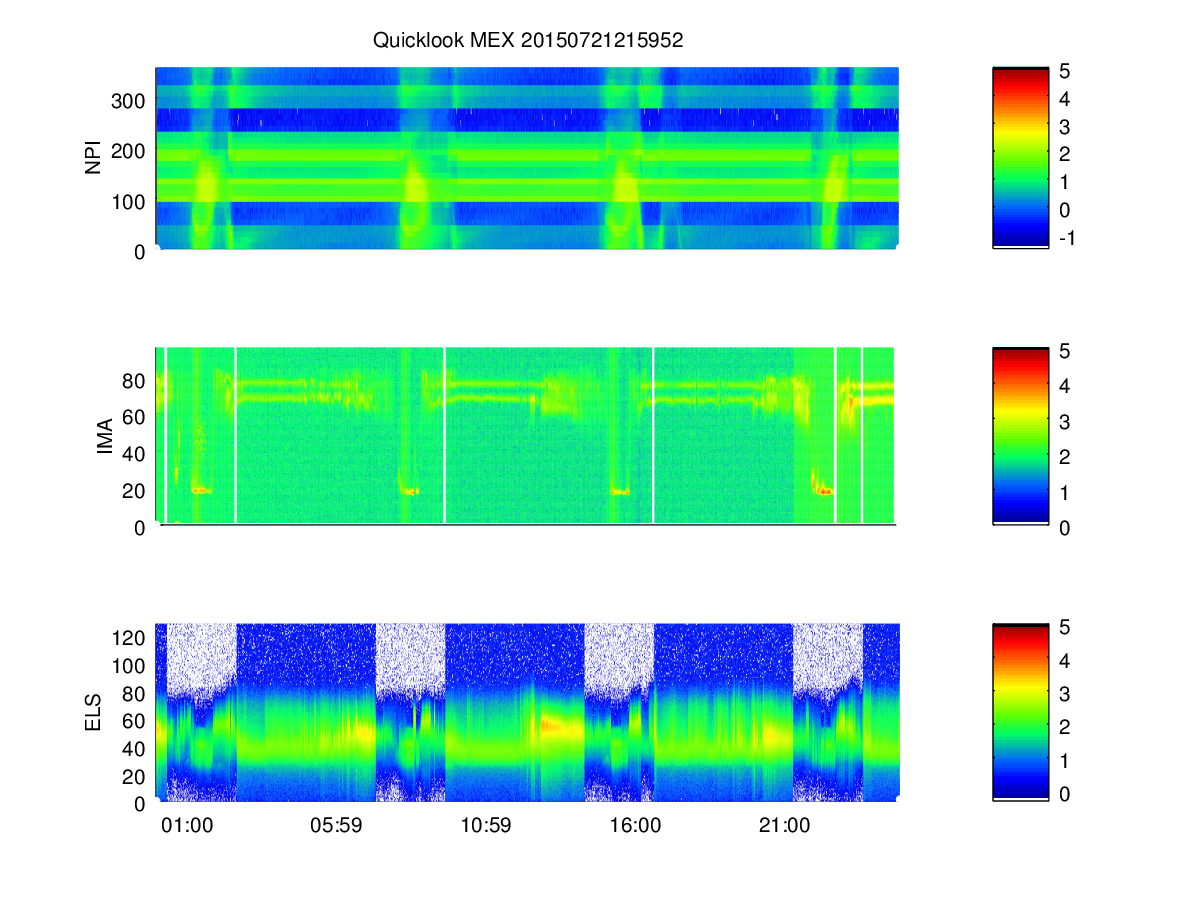Click the IMA panel colorbar
The width and height of the screenshot is (1200, 900).
1020,435
